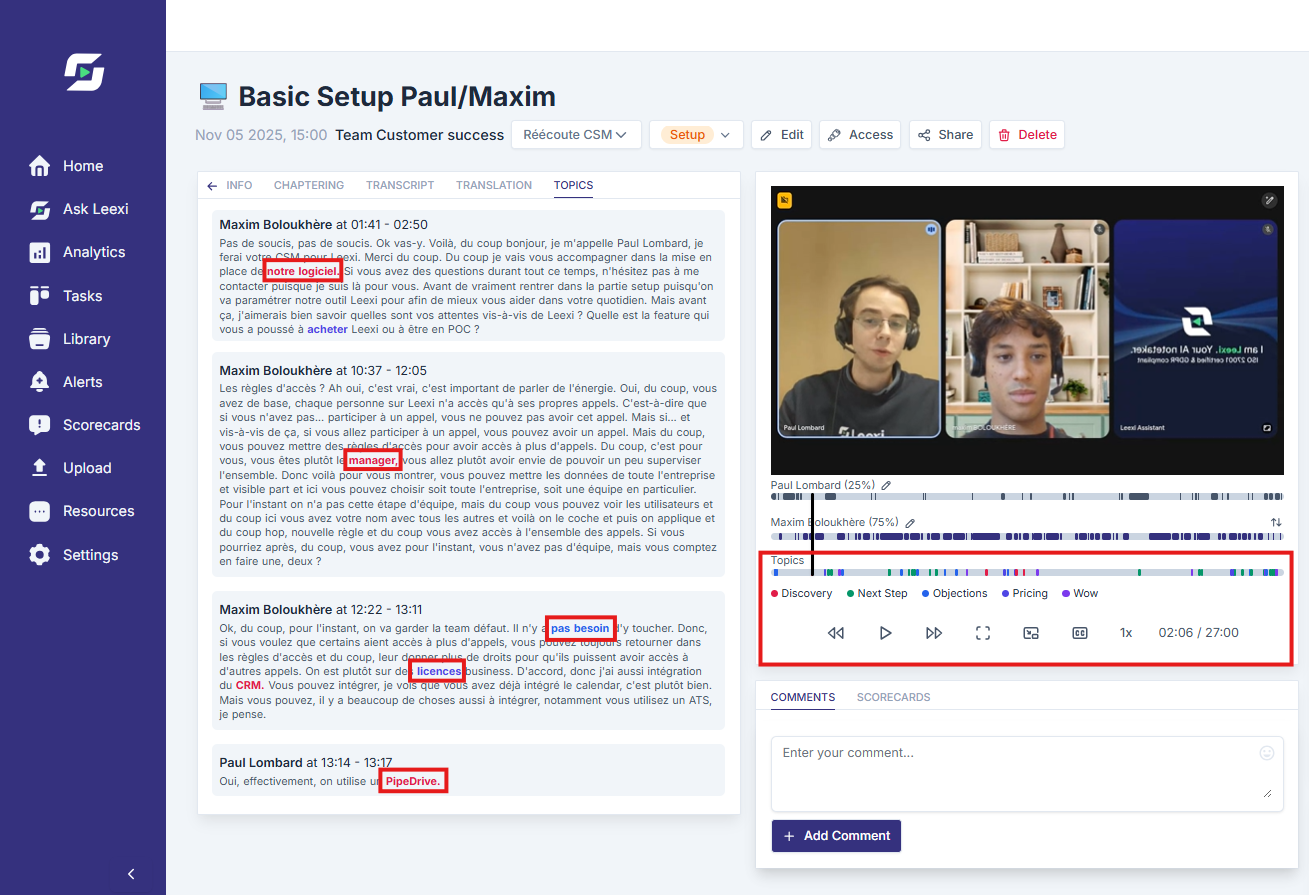Click the 'pas besoin' highlighted keyword
1309x895 pixels.
click(580, 628)
